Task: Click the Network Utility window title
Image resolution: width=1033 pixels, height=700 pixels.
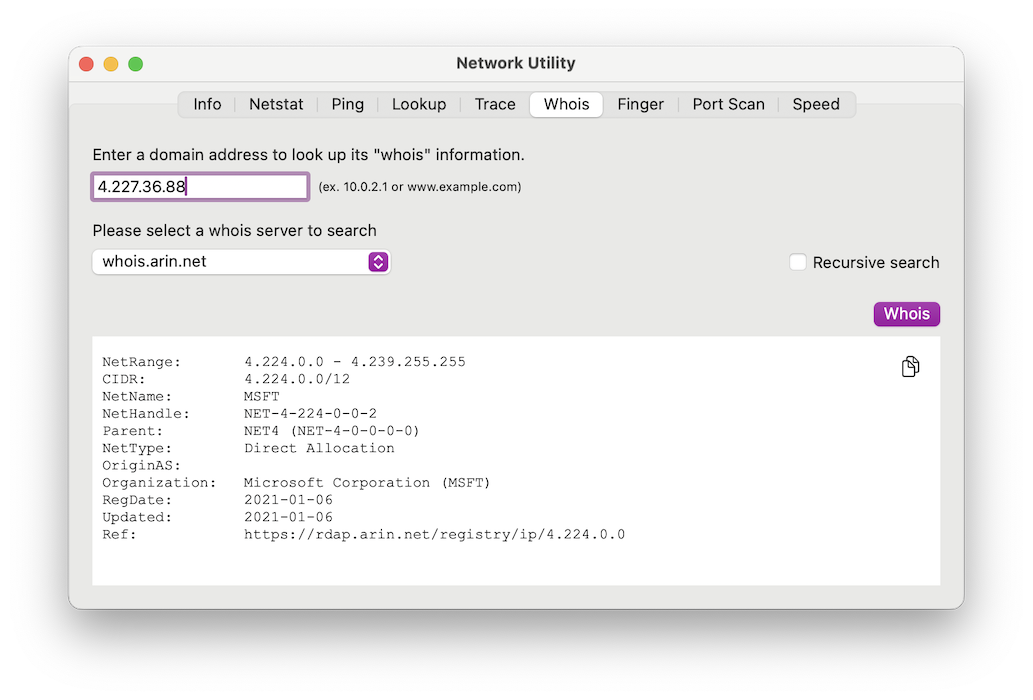Action: [516, 63]
